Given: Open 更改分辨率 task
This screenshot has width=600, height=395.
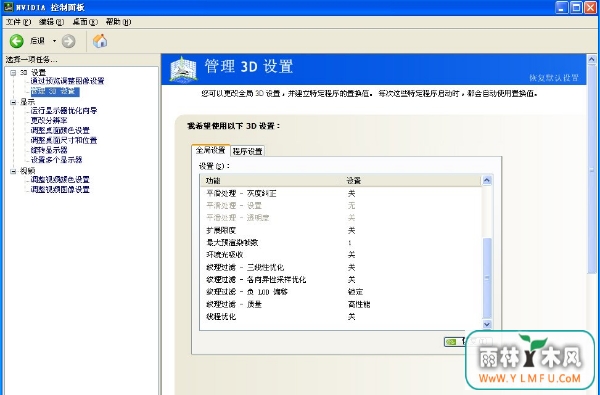Looking at the screenshot, I should (49, 120).
